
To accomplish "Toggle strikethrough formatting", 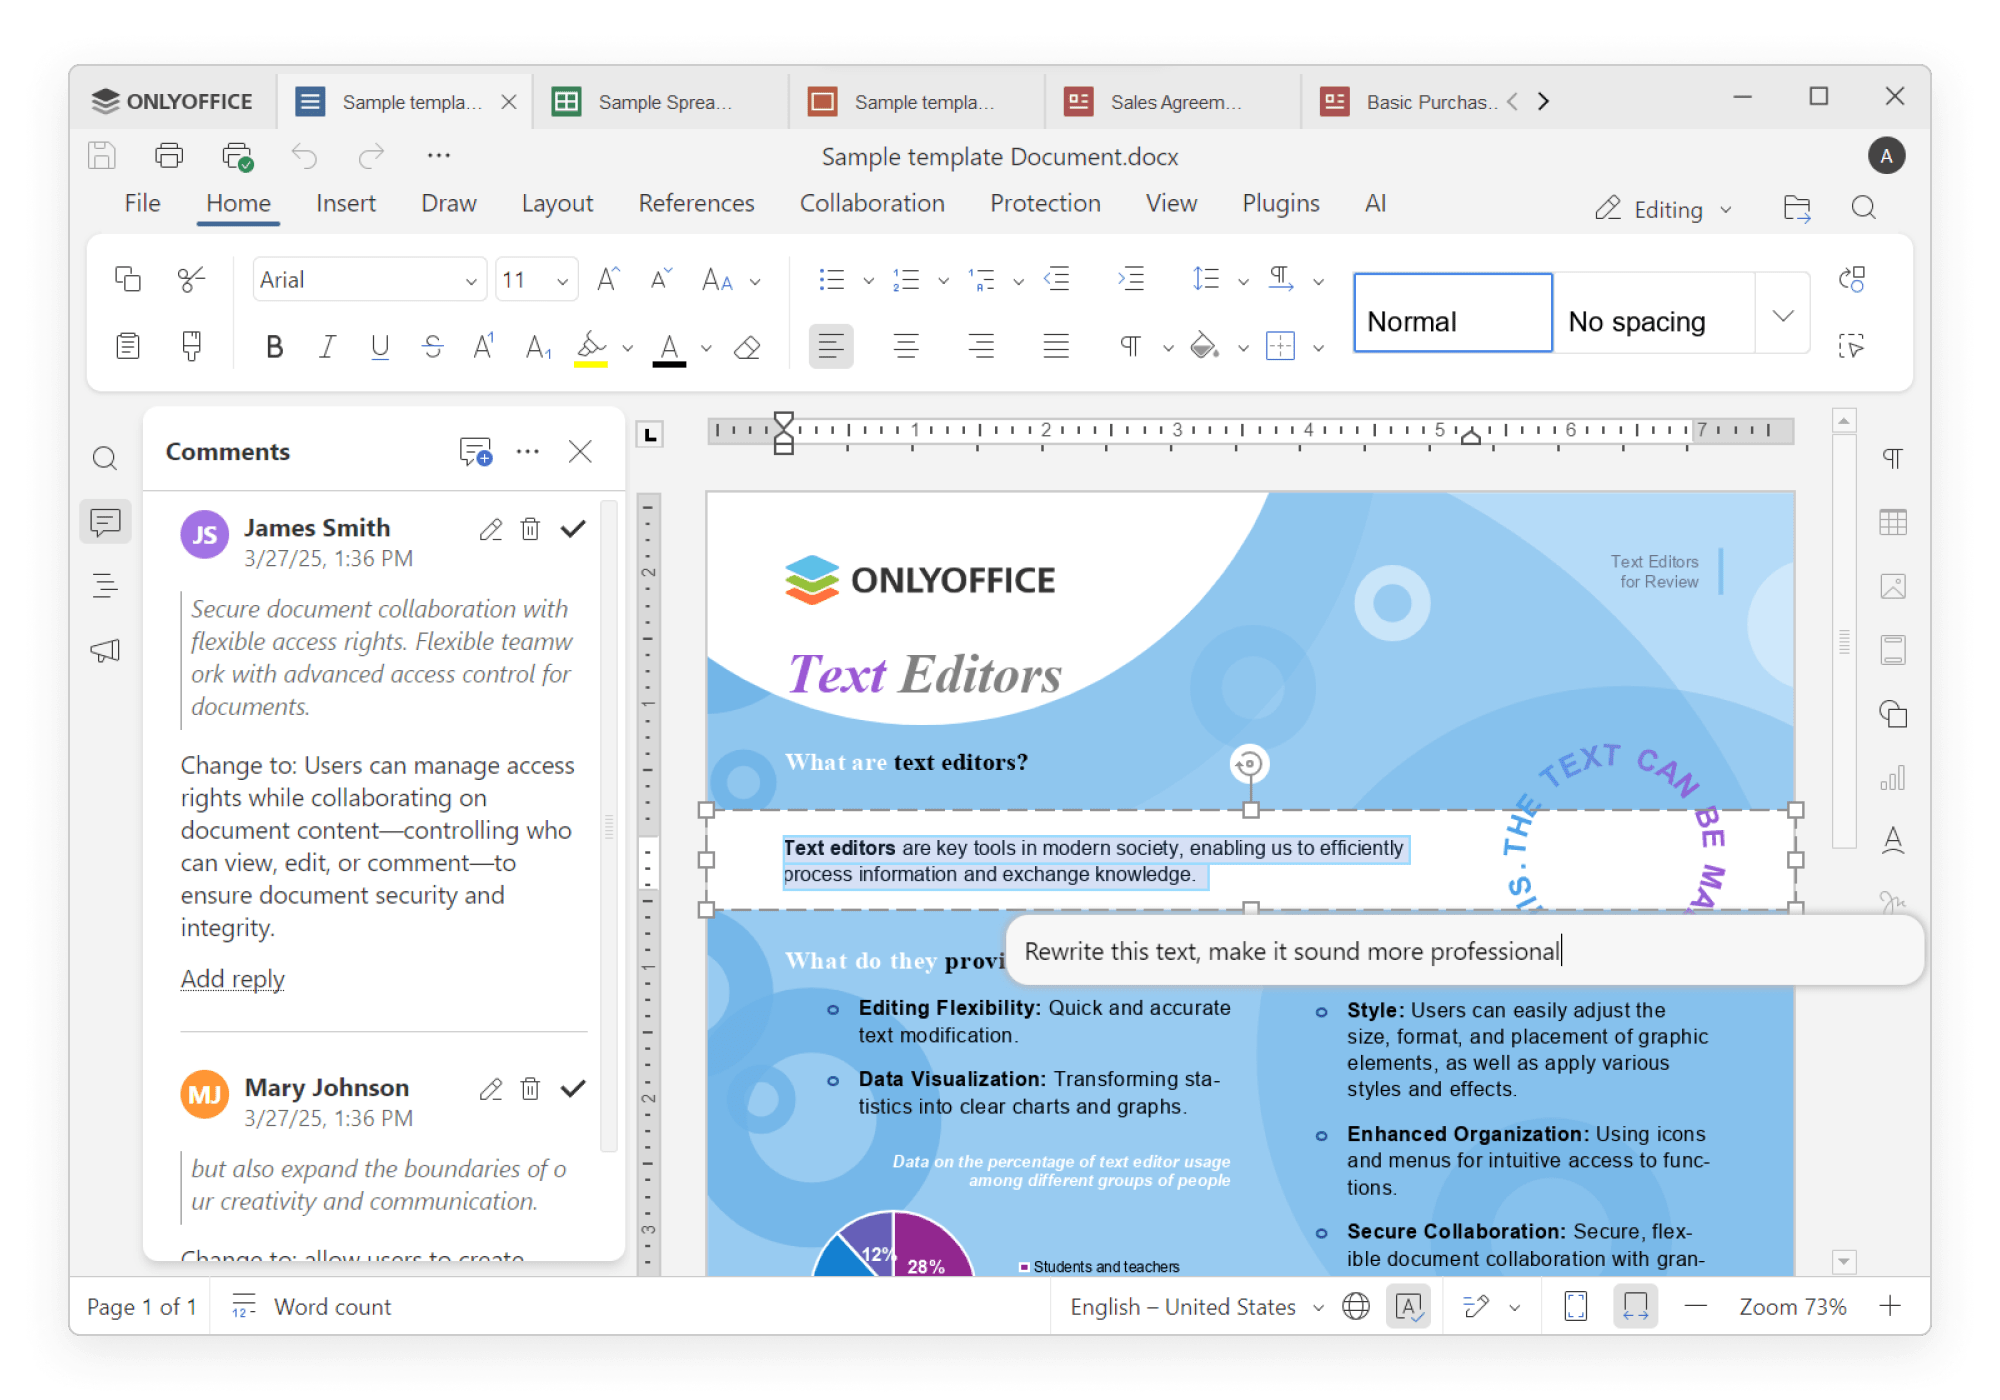I will pyautogui.click(x=432, y=347).
